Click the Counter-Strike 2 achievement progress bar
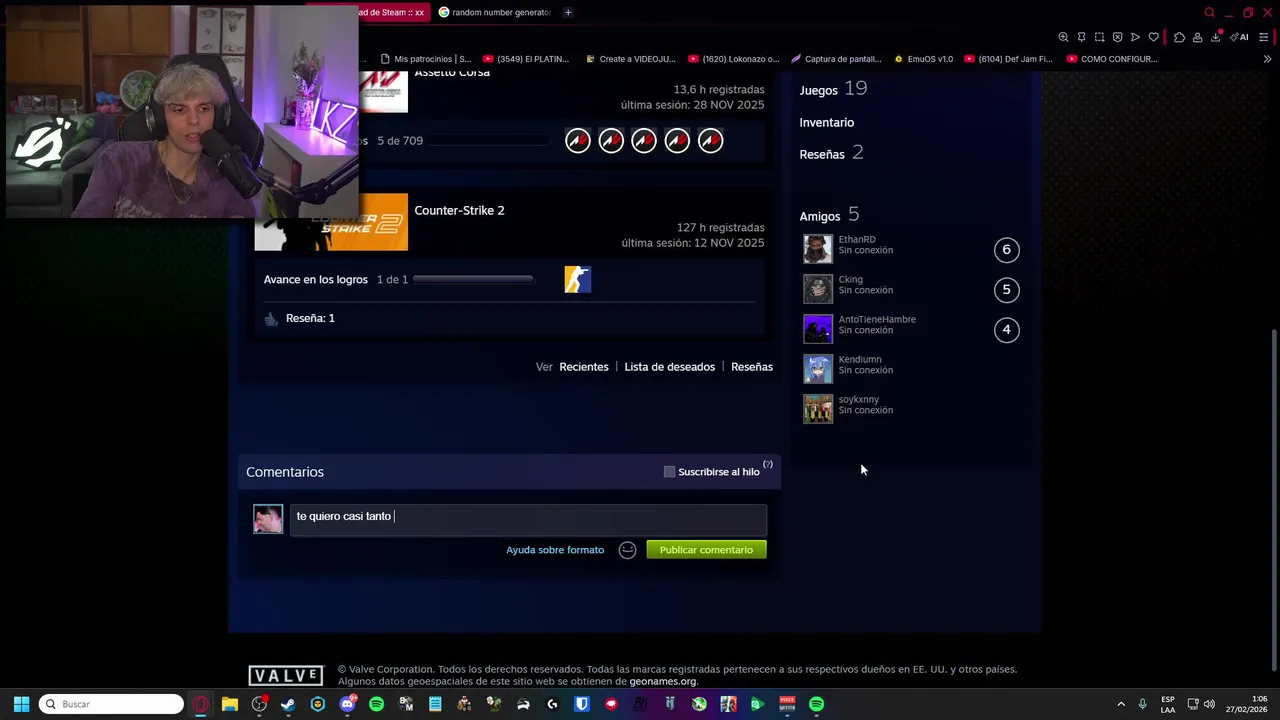 pos(473,280)
